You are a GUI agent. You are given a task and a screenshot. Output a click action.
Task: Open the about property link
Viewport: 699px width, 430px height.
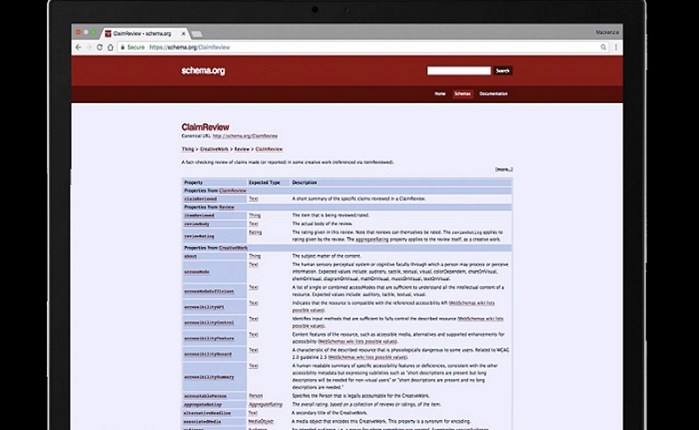click(190, 256)
